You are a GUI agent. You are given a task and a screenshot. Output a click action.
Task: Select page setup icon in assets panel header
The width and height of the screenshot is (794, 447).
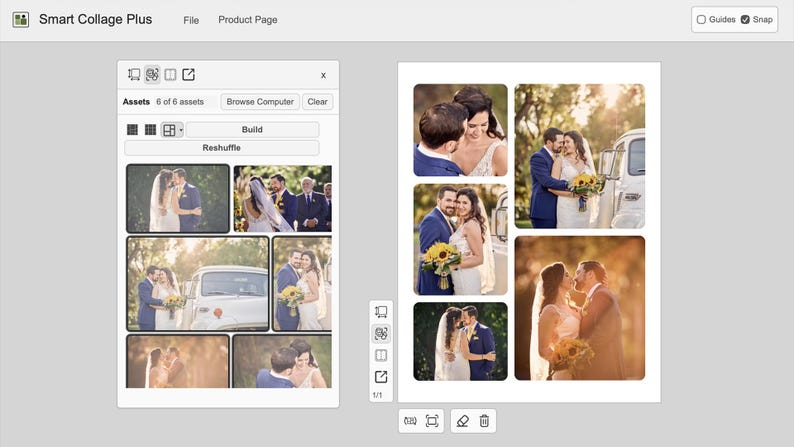pyautogui.click(x=134, y=74)
